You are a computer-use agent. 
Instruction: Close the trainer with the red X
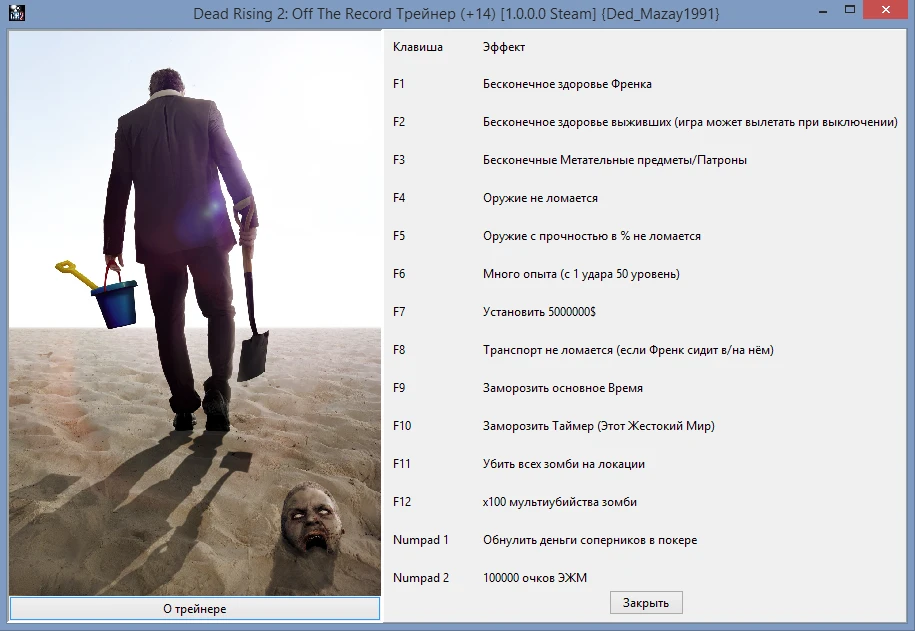click(x=884, y=10)
